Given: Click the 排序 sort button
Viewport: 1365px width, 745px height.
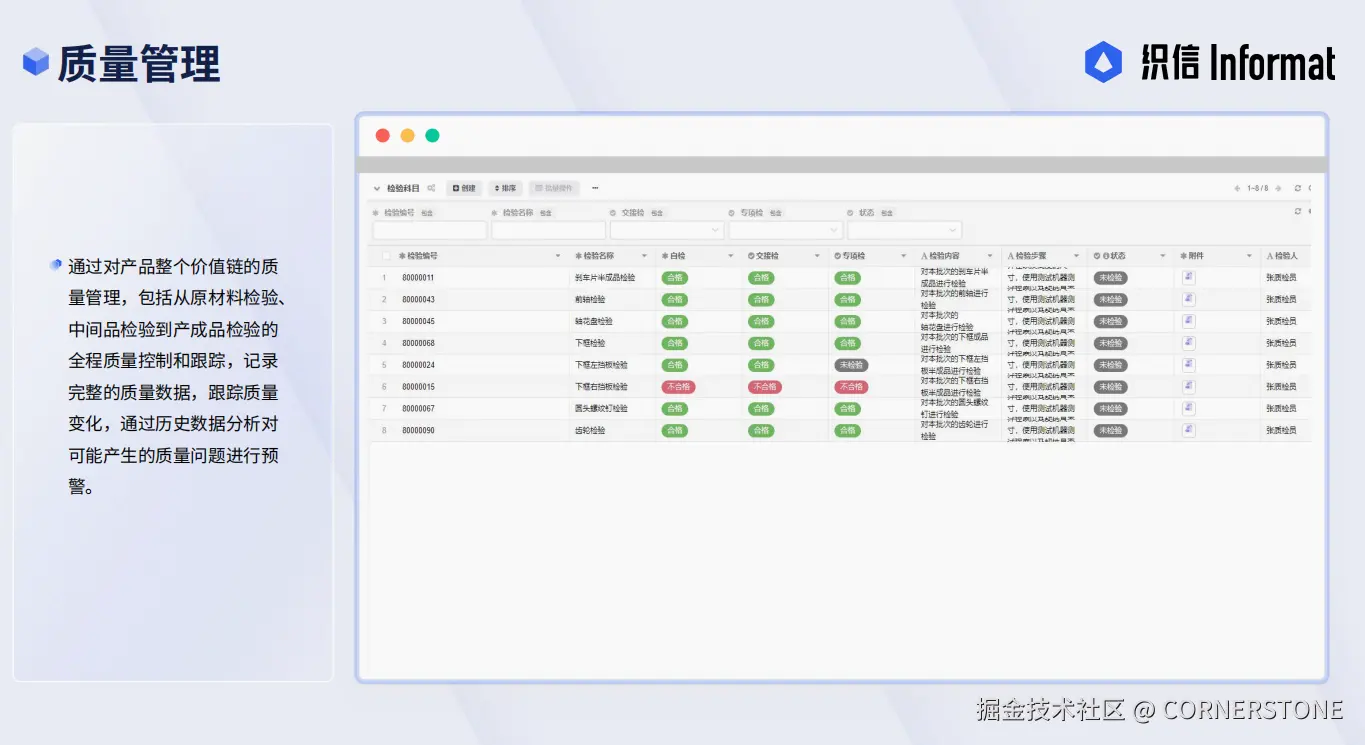Looking at the screenshot, I should [506, 188].
